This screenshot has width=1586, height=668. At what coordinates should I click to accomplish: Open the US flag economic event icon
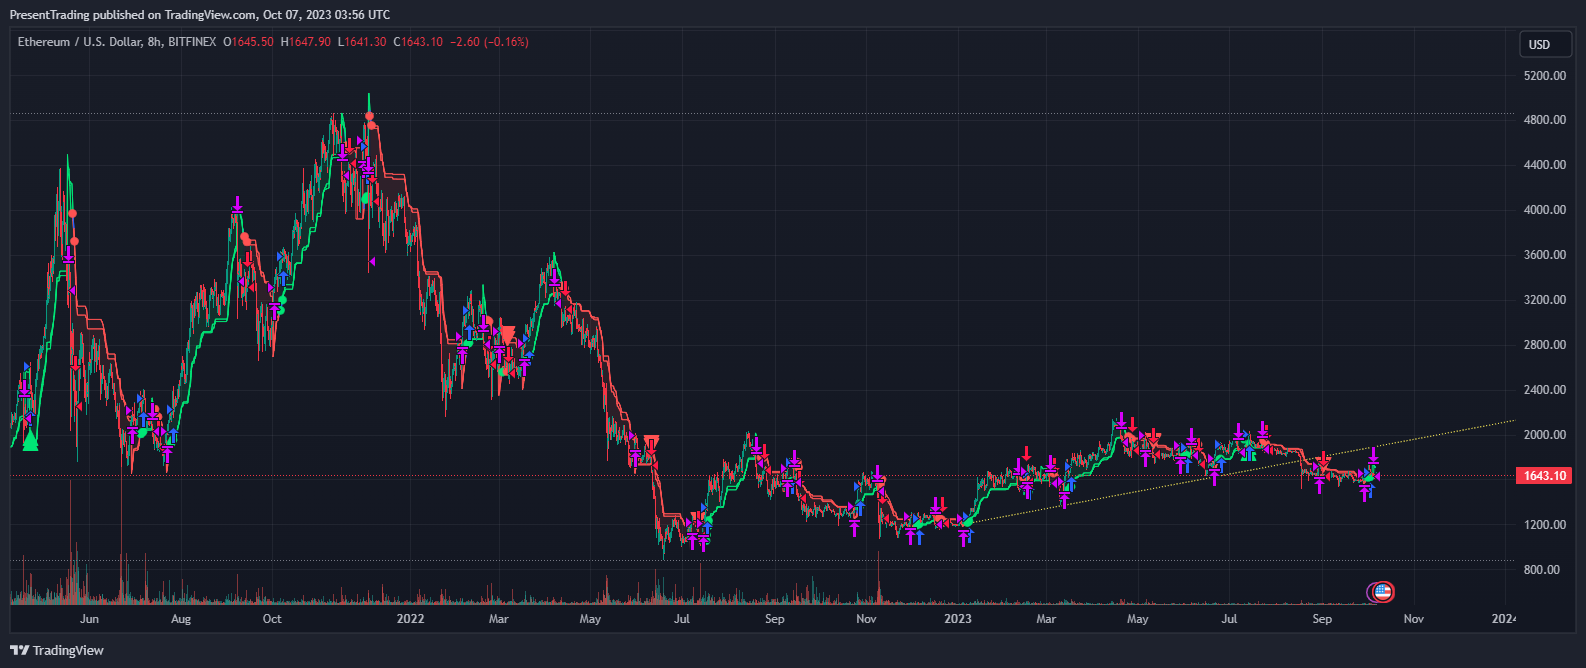coord(1383,592)
